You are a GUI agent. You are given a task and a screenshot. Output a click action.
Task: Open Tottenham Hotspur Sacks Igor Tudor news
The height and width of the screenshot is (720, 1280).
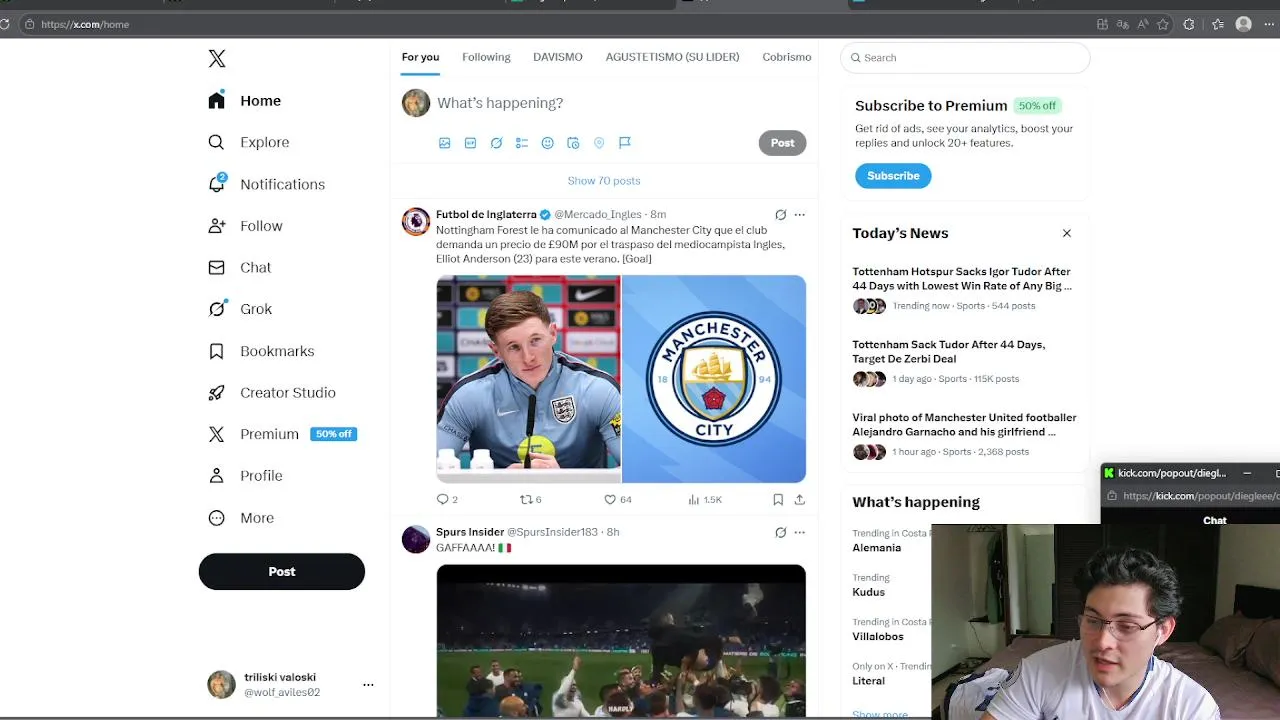963,288
